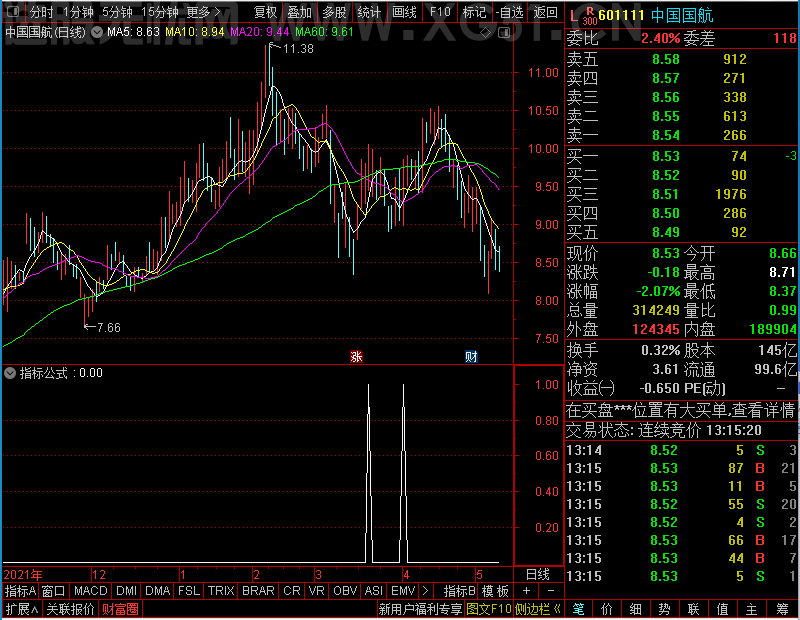Click the L R300 badge beside stock code
Image resolution: width=800 pixels, height=620 pixels.
583,15
